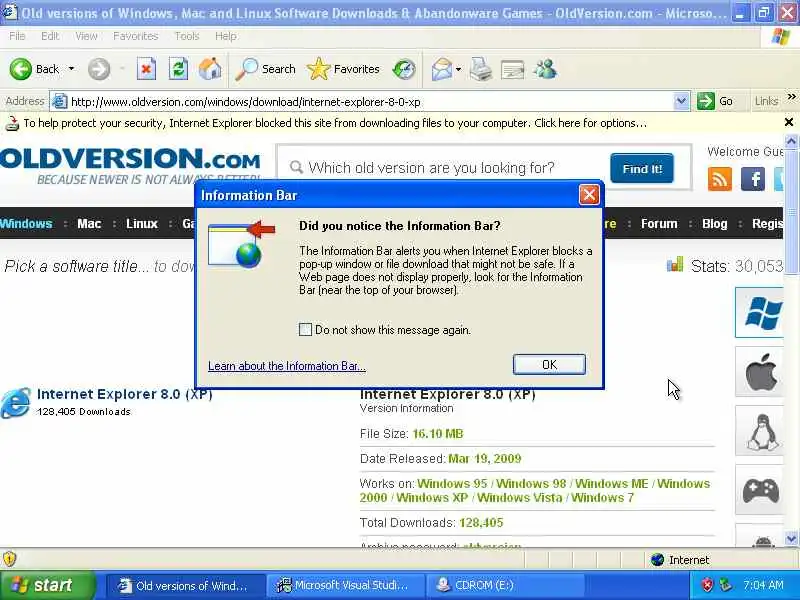This screenshot has width=800, height=600.
Task: Open the Favorites menu
Action: 135,36
